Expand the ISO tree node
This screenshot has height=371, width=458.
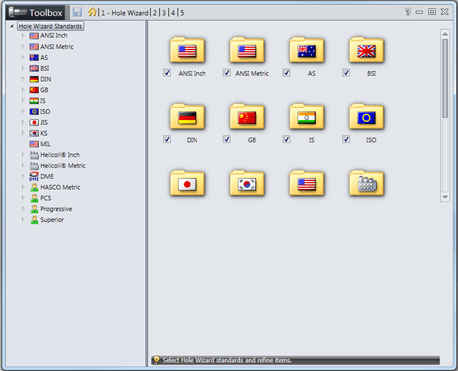(x=23, y=111)
